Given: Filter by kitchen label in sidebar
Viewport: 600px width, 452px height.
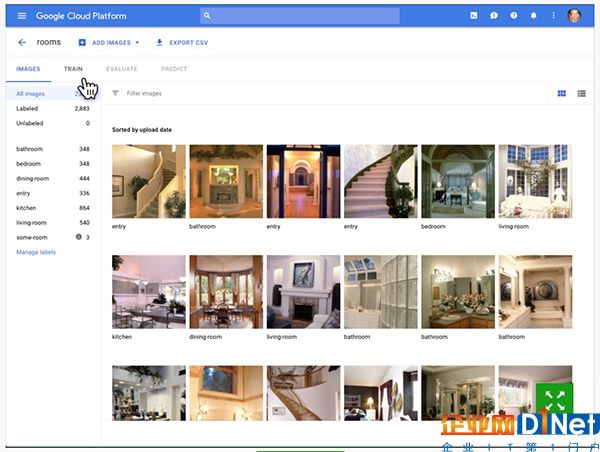Looking at the screenshot, I should [x=53, y=208].
